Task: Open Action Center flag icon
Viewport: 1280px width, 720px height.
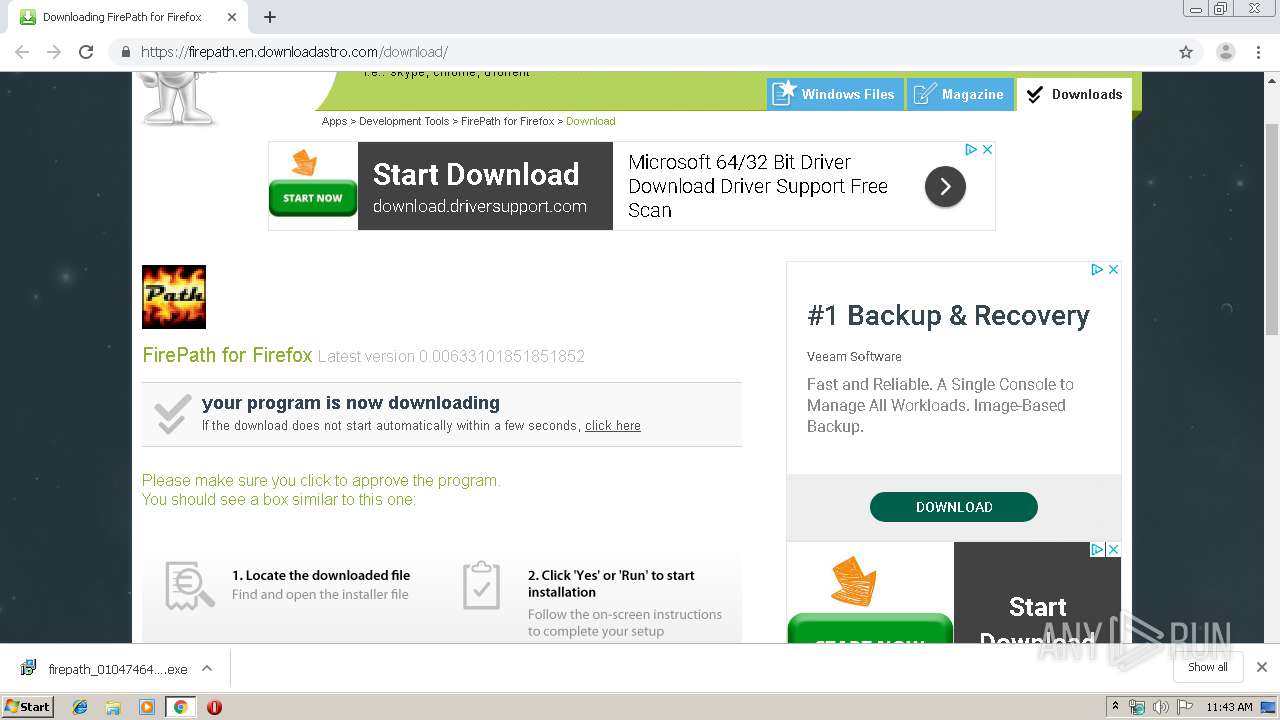Action: (1183, 707)
